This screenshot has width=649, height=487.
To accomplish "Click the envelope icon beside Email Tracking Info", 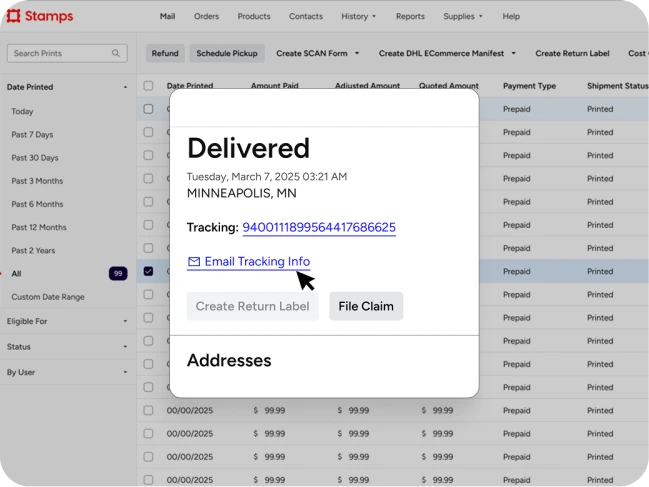I will [194, 261].
